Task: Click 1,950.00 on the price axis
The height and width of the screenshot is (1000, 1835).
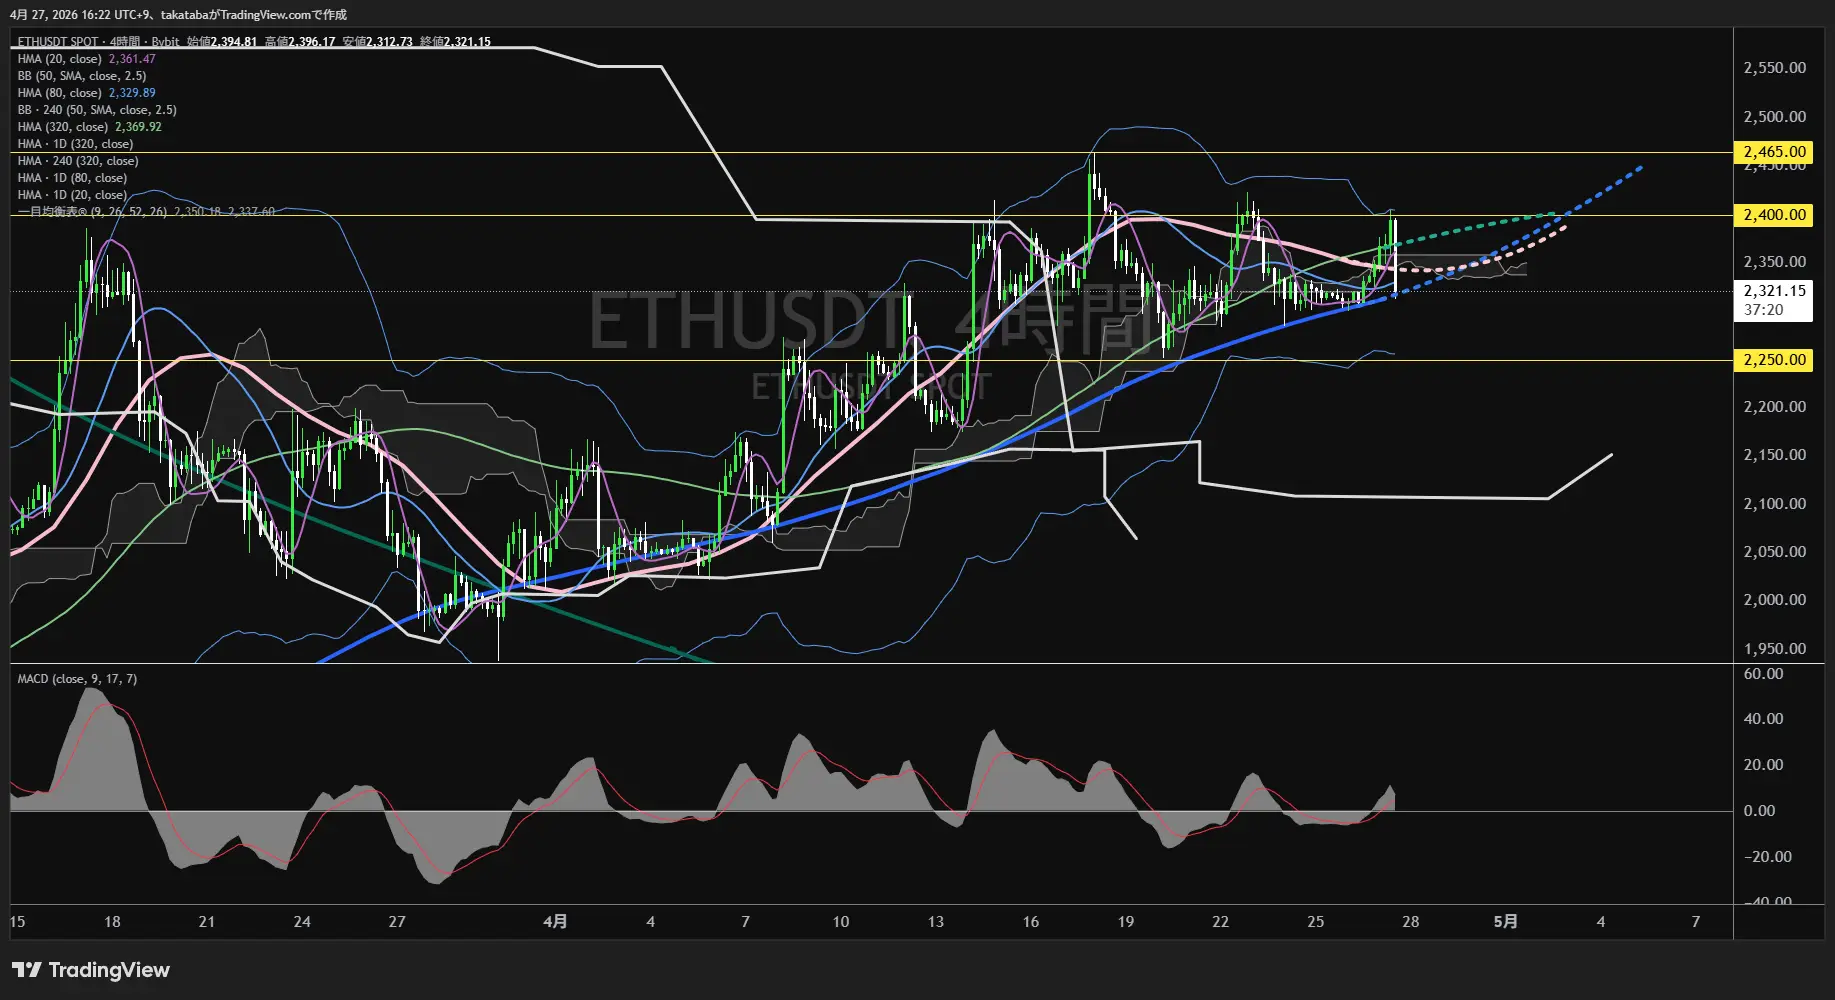Action: (x=1774, y=649)
